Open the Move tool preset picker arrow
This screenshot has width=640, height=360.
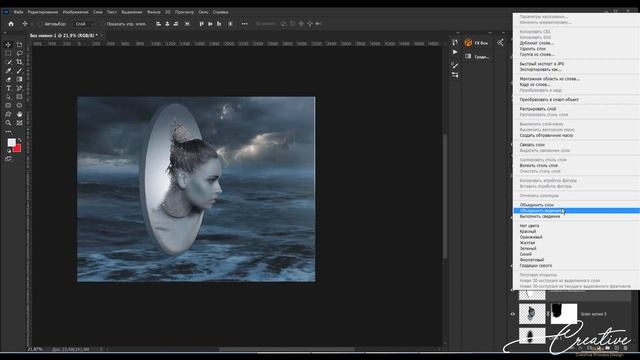point(31,24)
